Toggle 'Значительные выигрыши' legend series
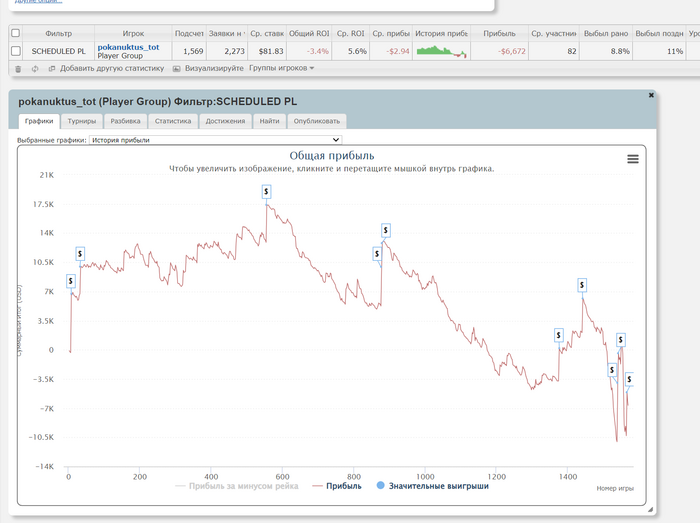Image resolution: width=700 pixels, height=523 pixels. tap(433, 486)
